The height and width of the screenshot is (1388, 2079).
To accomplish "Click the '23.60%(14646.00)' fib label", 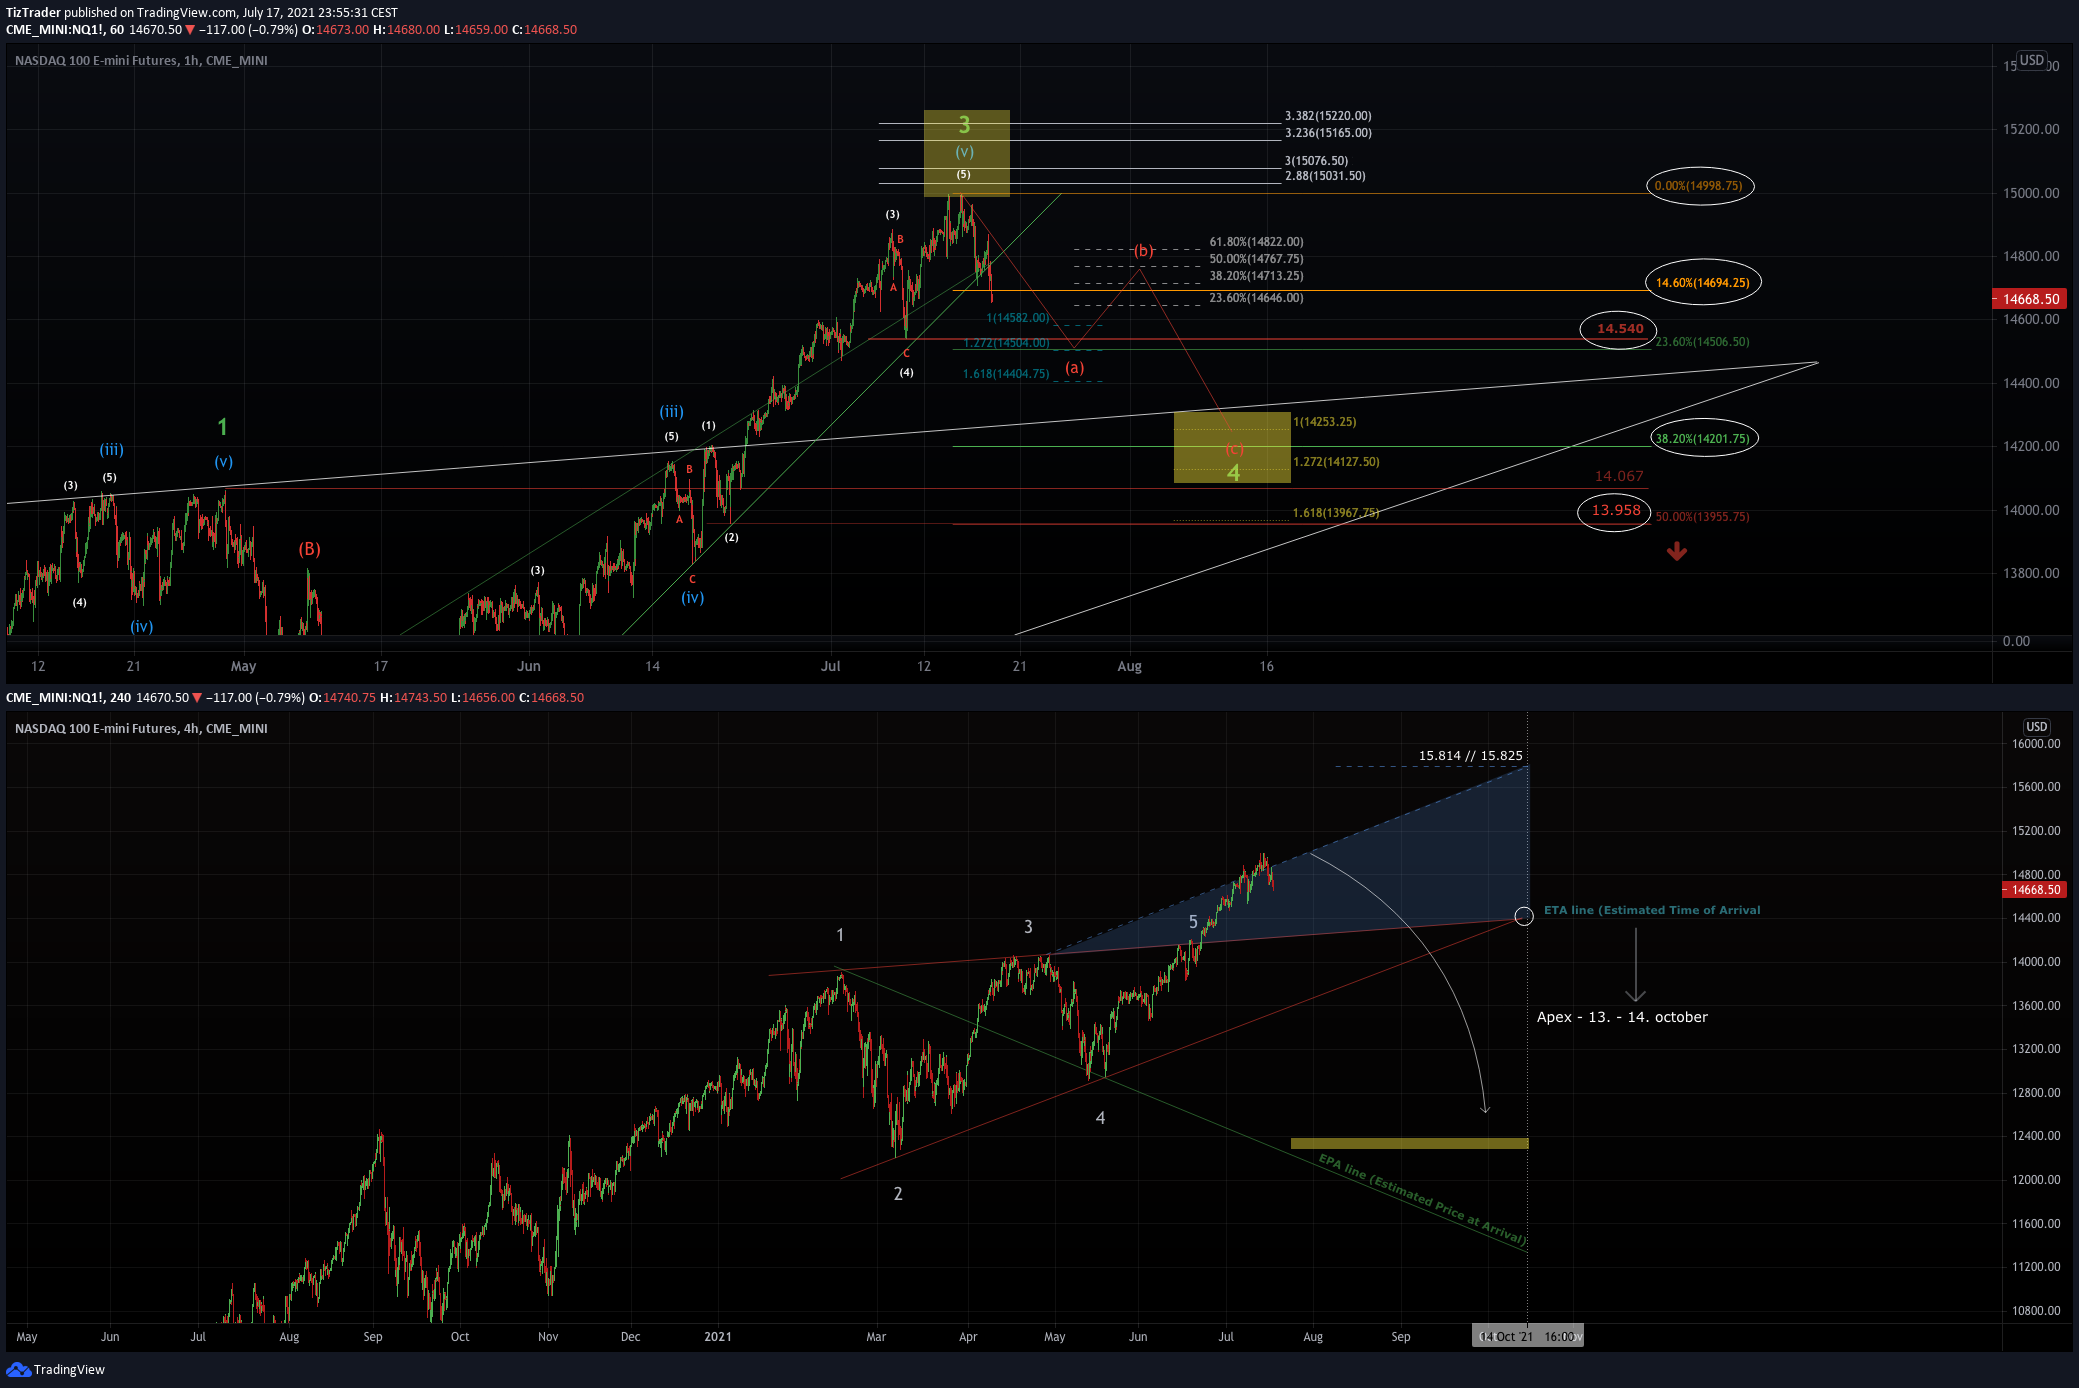I will click(1256, 298).
